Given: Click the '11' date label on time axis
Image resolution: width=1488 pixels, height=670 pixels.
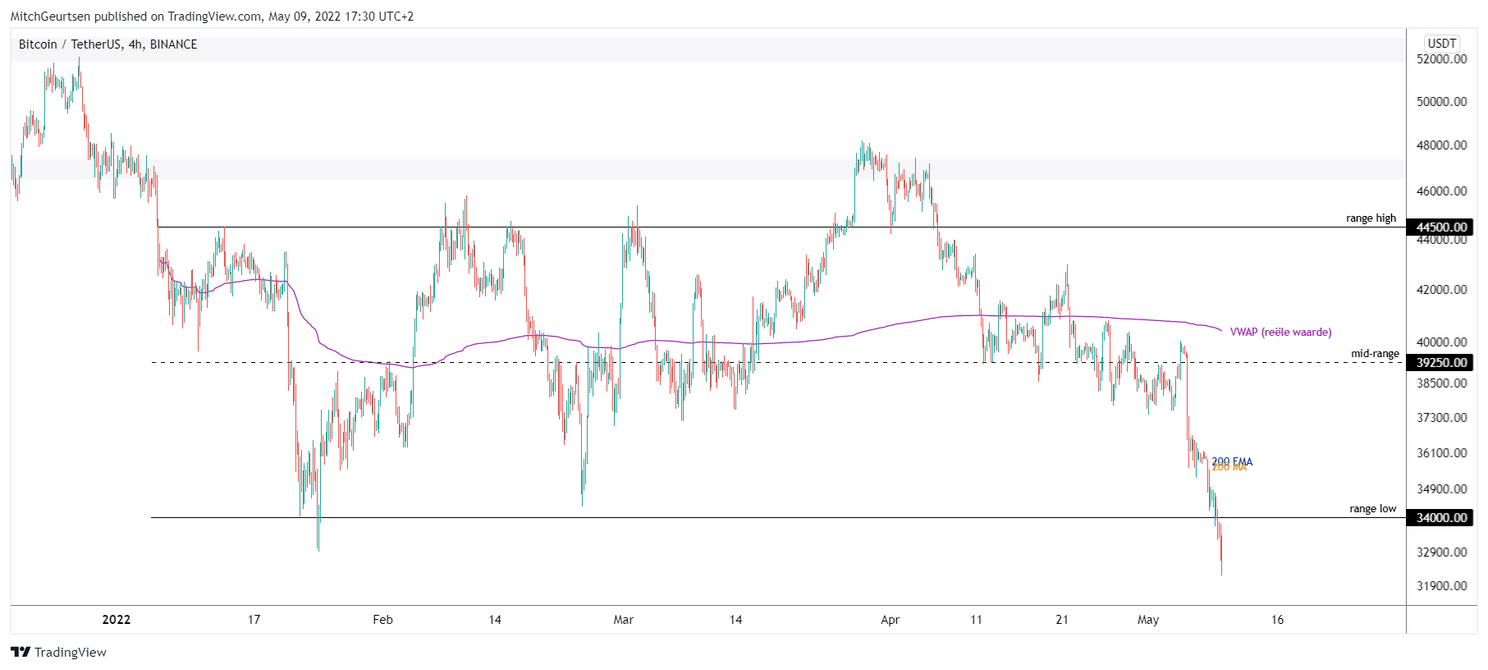Looking at the screenshot, I should (x=977, y=620).
